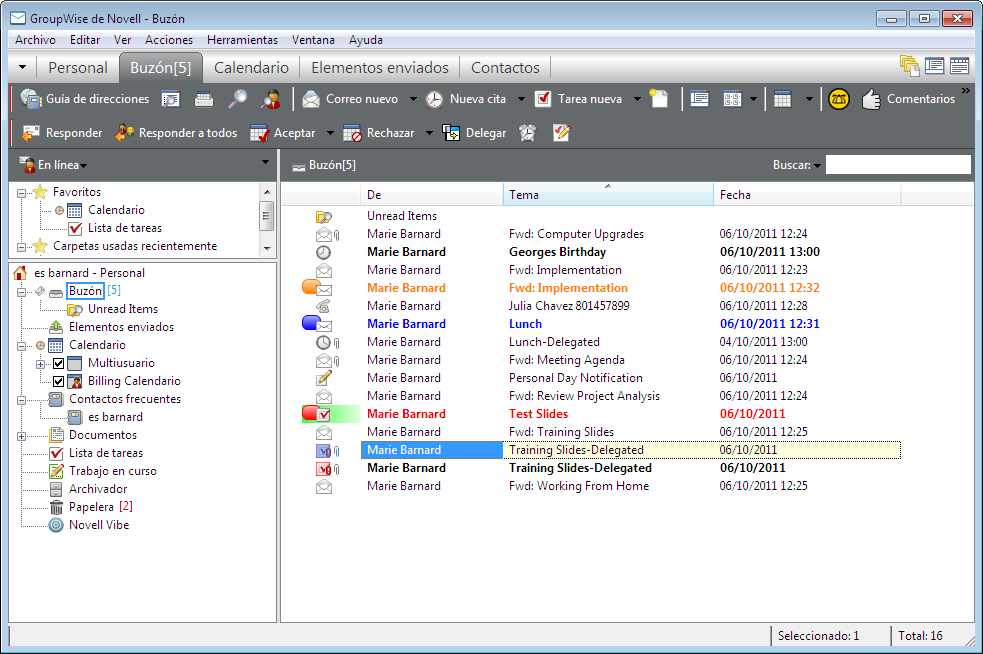This screenshot has width=983, height=654.
Task: Click the Buscar search input field
Action: [897, 165]
